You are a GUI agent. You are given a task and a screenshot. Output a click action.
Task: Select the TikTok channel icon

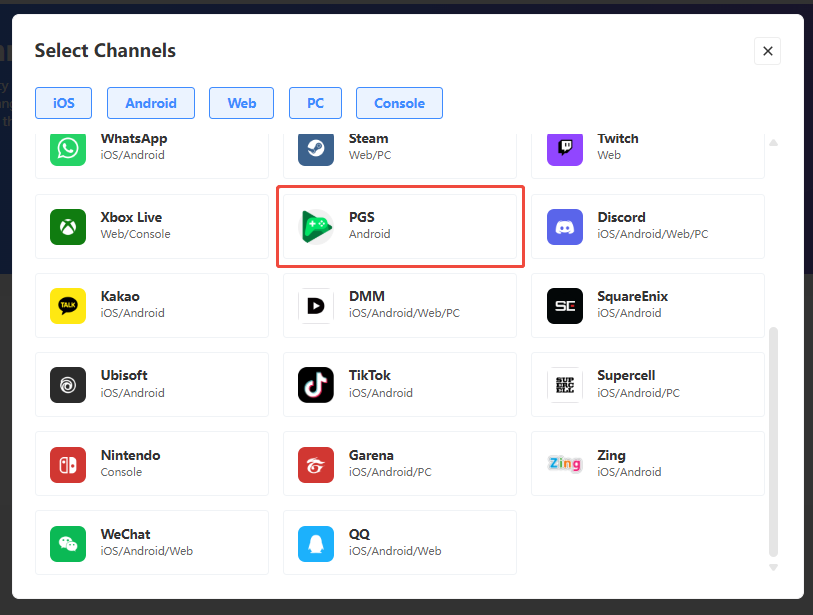[316, 385]
